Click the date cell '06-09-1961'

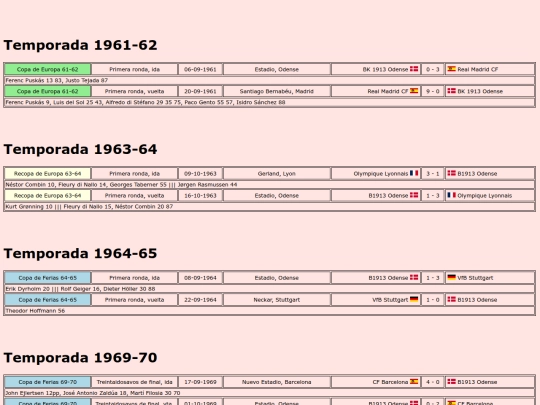tap(200, 69)
